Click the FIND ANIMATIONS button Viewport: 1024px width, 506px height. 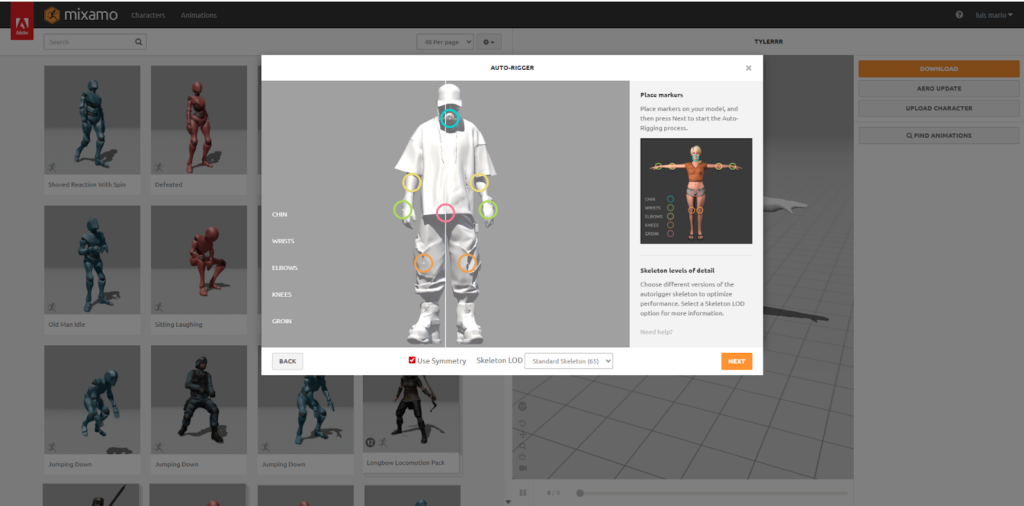tap(938, 136)
